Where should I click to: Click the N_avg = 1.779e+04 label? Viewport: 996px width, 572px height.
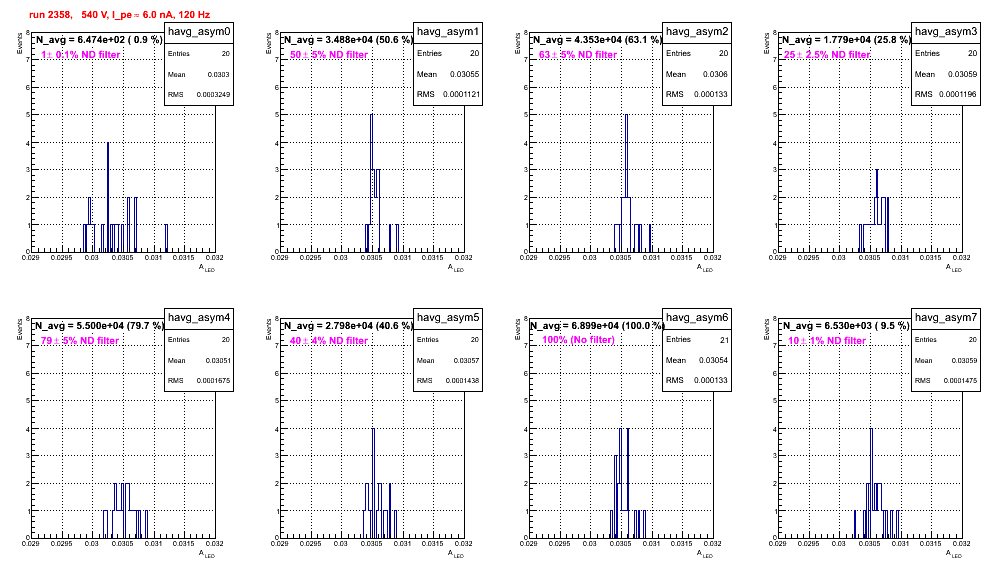coord(846,39)
